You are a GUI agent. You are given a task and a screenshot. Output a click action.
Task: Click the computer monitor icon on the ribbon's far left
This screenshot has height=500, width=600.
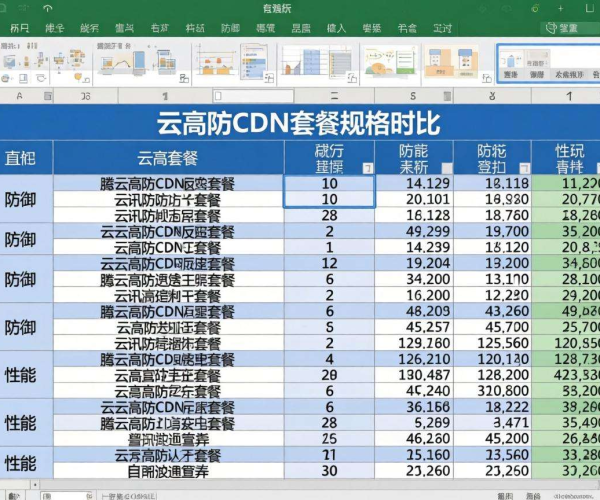(8, 62)
